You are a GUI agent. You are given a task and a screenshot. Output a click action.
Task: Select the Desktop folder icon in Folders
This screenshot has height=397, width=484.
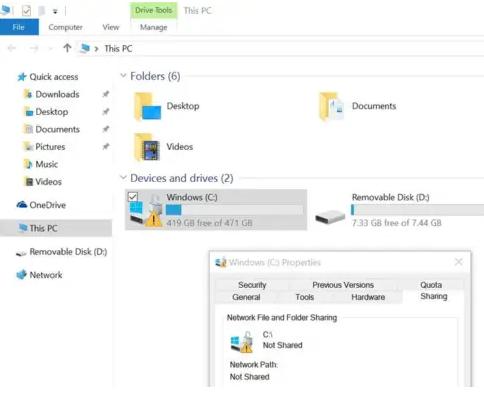point(148,106)
